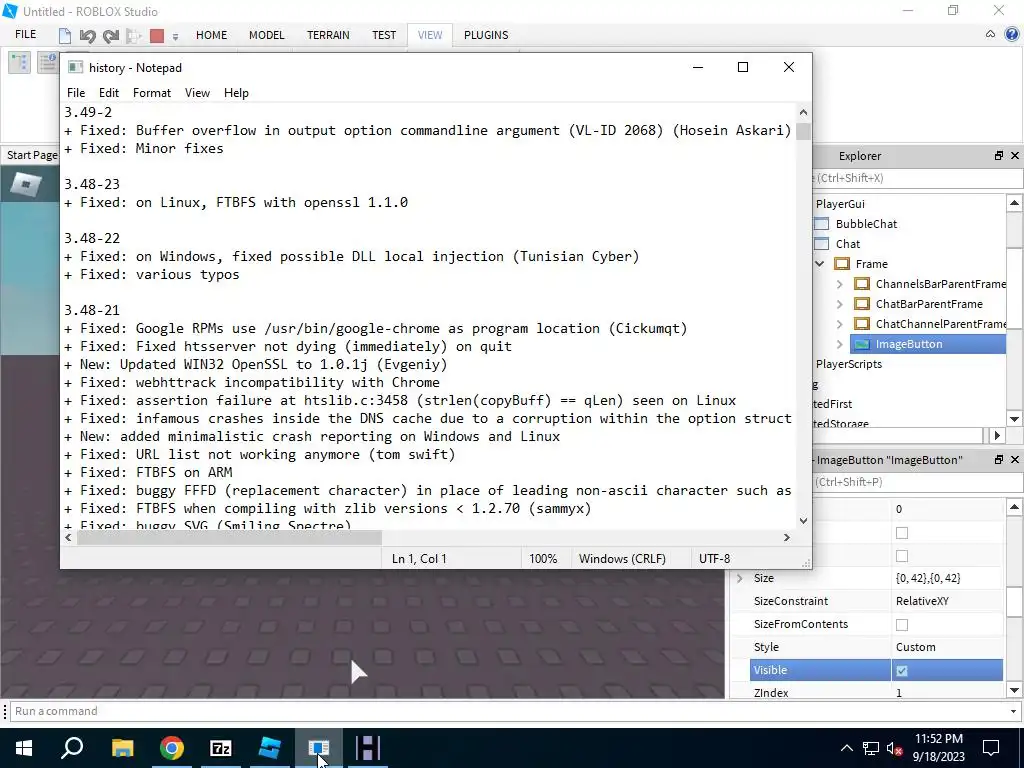Click the Explorer filter search box

tap(918, 178)
